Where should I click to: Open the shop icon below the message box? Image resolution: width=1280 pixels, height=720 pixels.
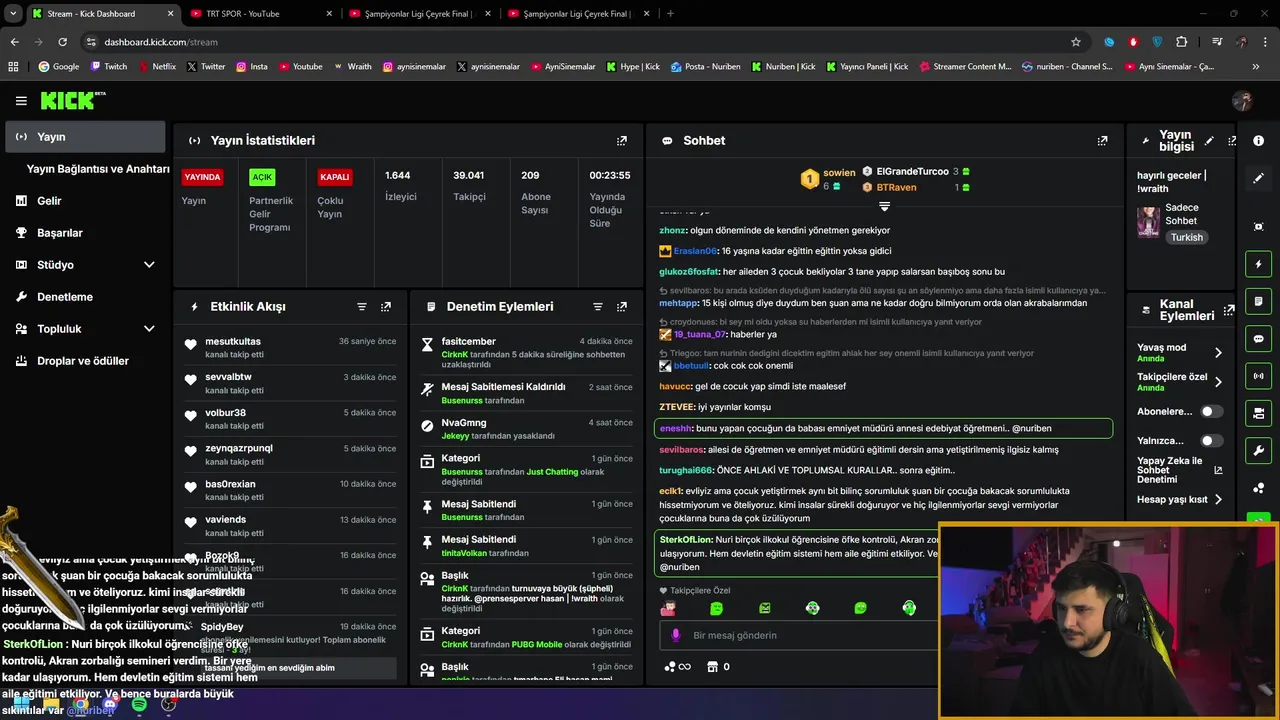coord(713,667)
